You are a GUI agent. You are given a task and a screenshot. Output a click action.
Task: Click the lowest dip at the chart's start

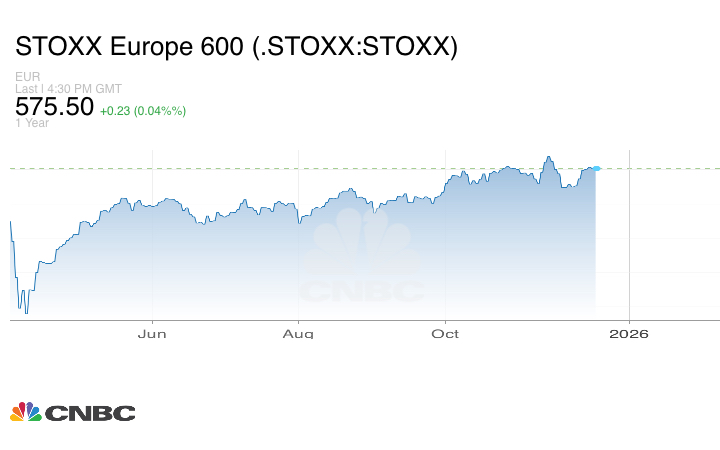[26, 312]
